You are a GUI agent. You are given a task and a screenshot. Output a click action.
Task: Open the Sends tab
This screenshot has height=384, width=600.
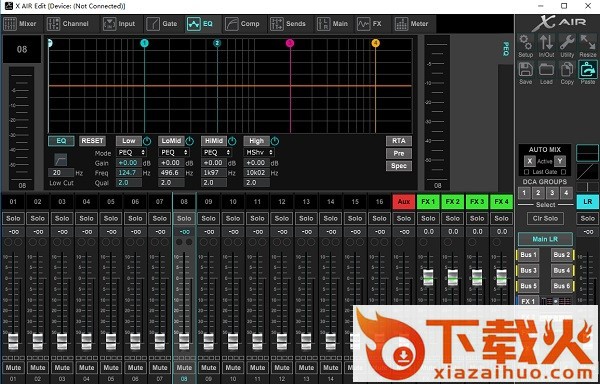pos(288,24)
